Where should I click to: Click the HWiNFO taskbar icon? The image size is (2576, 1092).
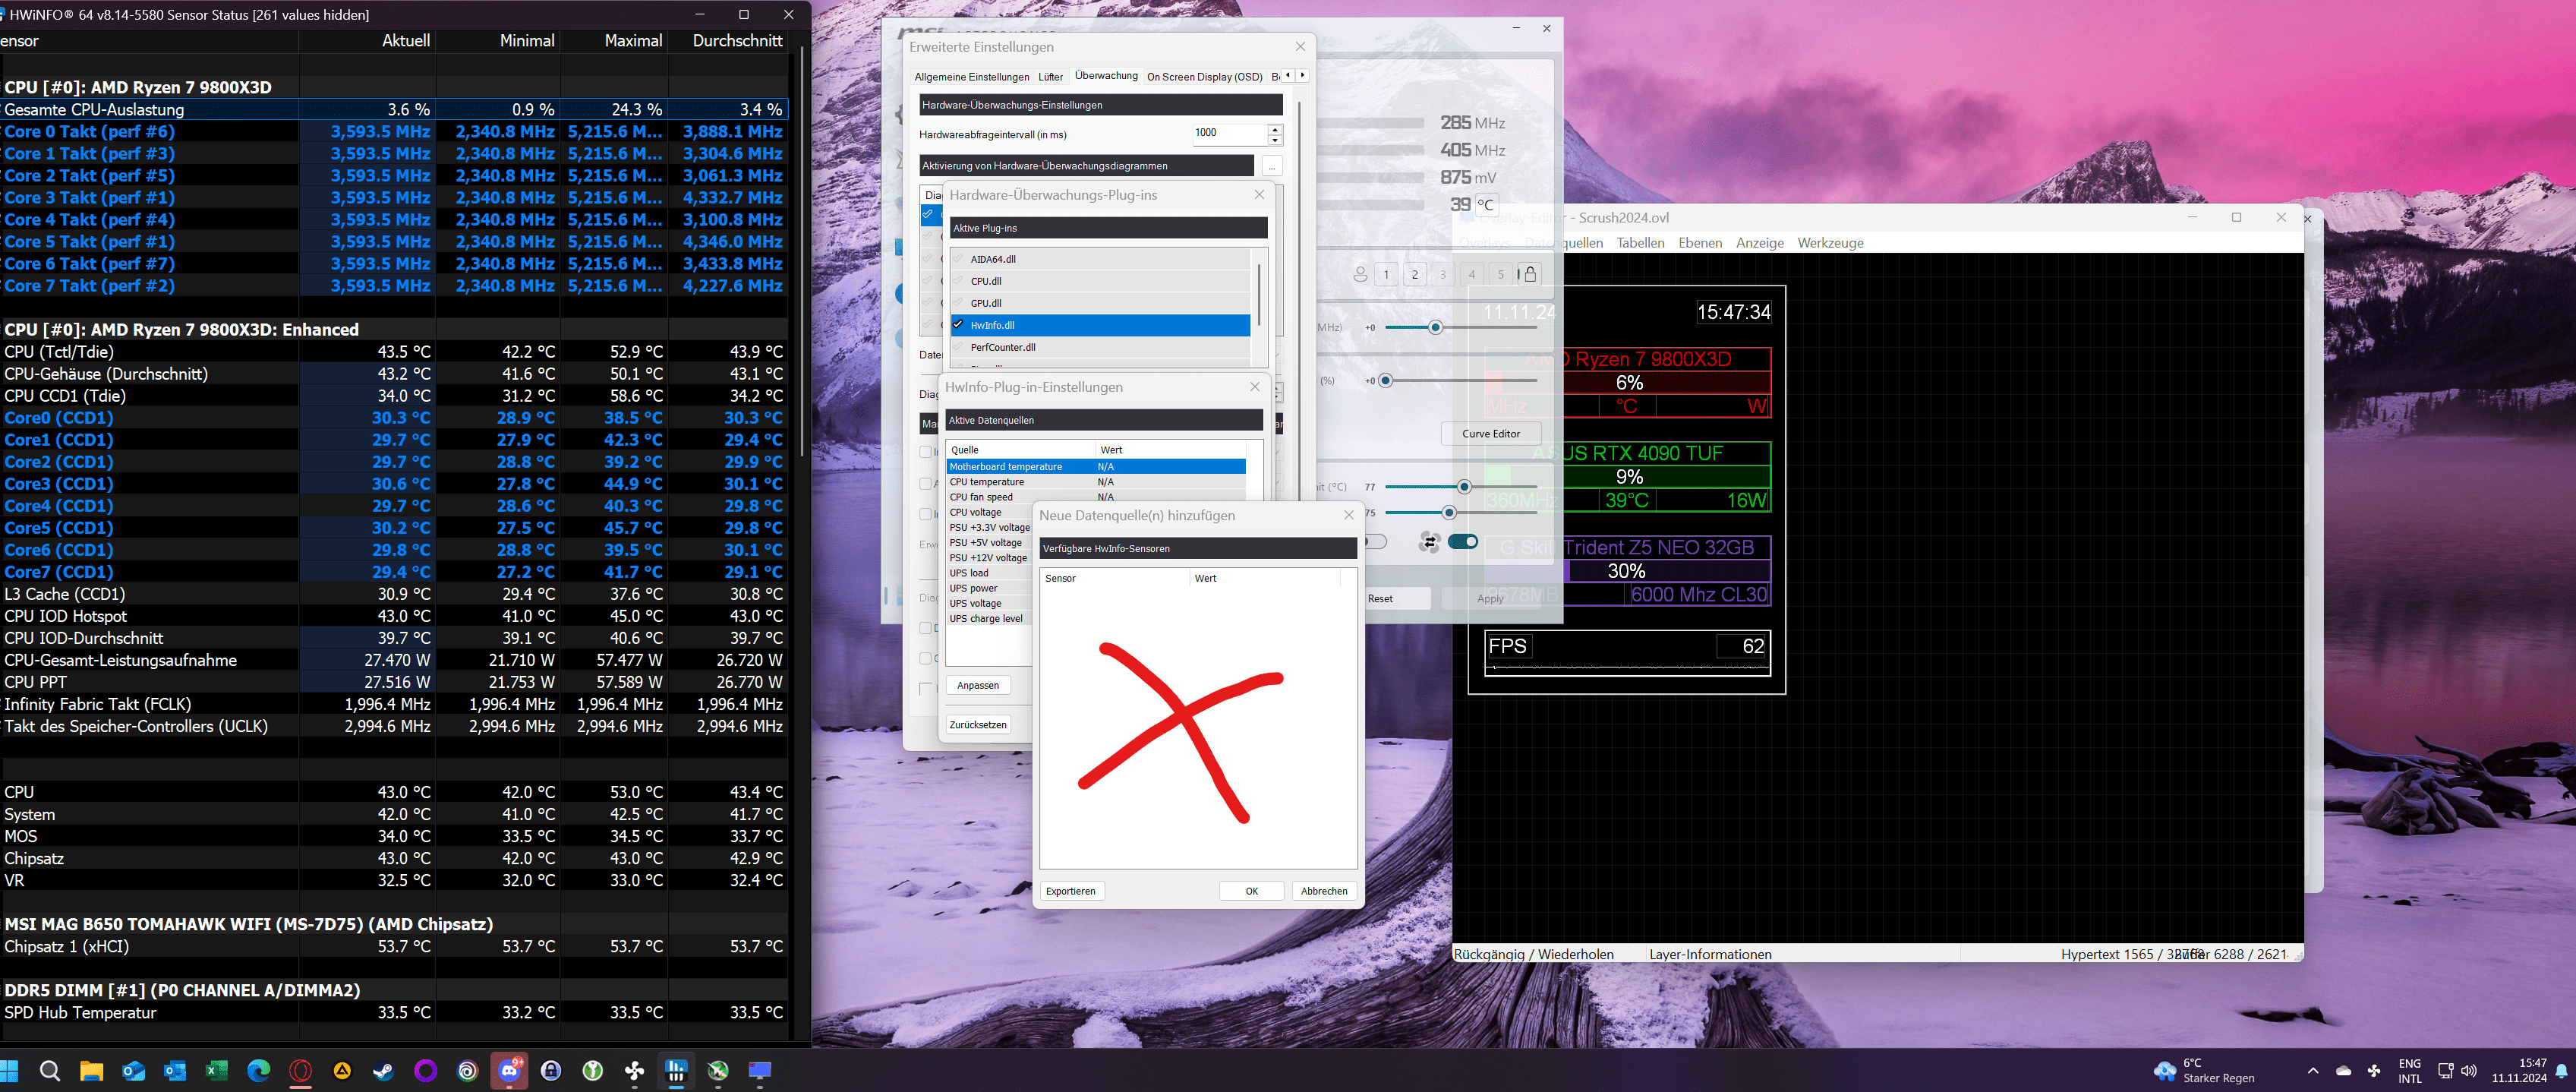point(676,1071)
